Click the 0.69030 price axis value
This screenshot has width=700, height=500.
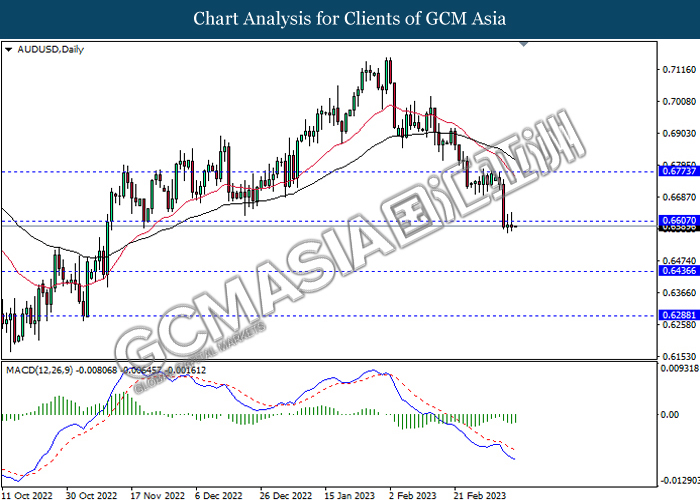point(679,133)
